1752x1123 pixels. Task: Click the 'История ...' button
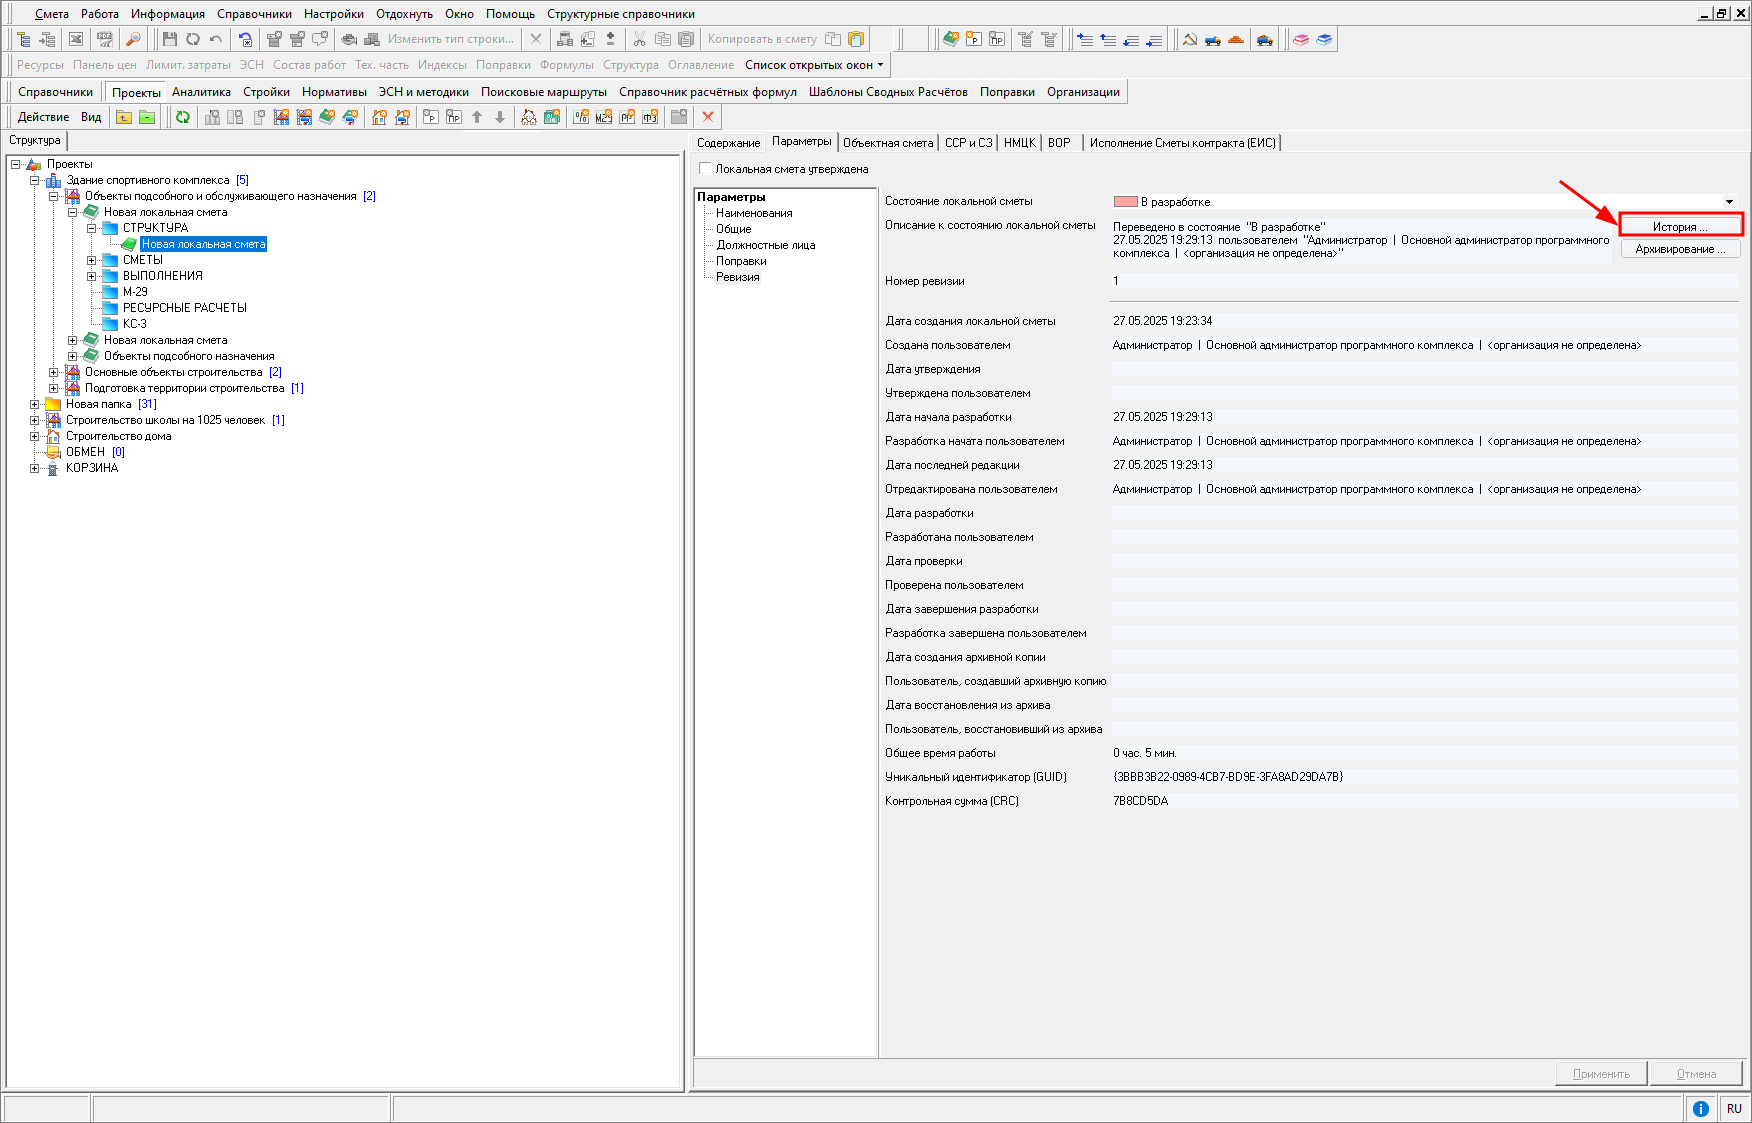coord(1680,227)
